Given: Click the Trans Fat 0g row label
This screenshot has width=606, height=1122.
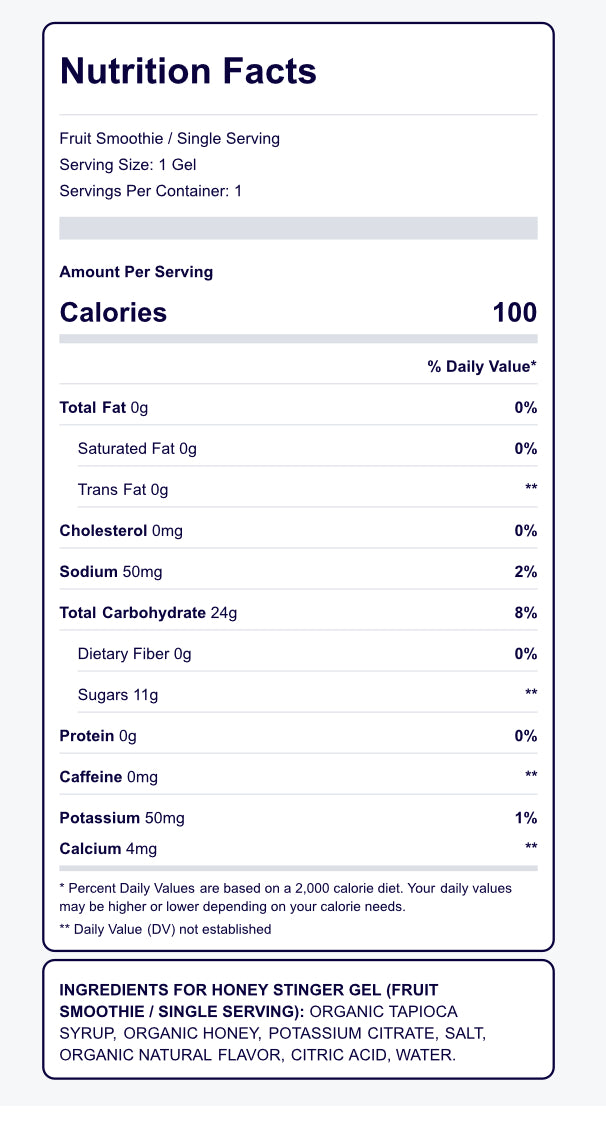Looking at the screenshot, I should click(123, 490).
